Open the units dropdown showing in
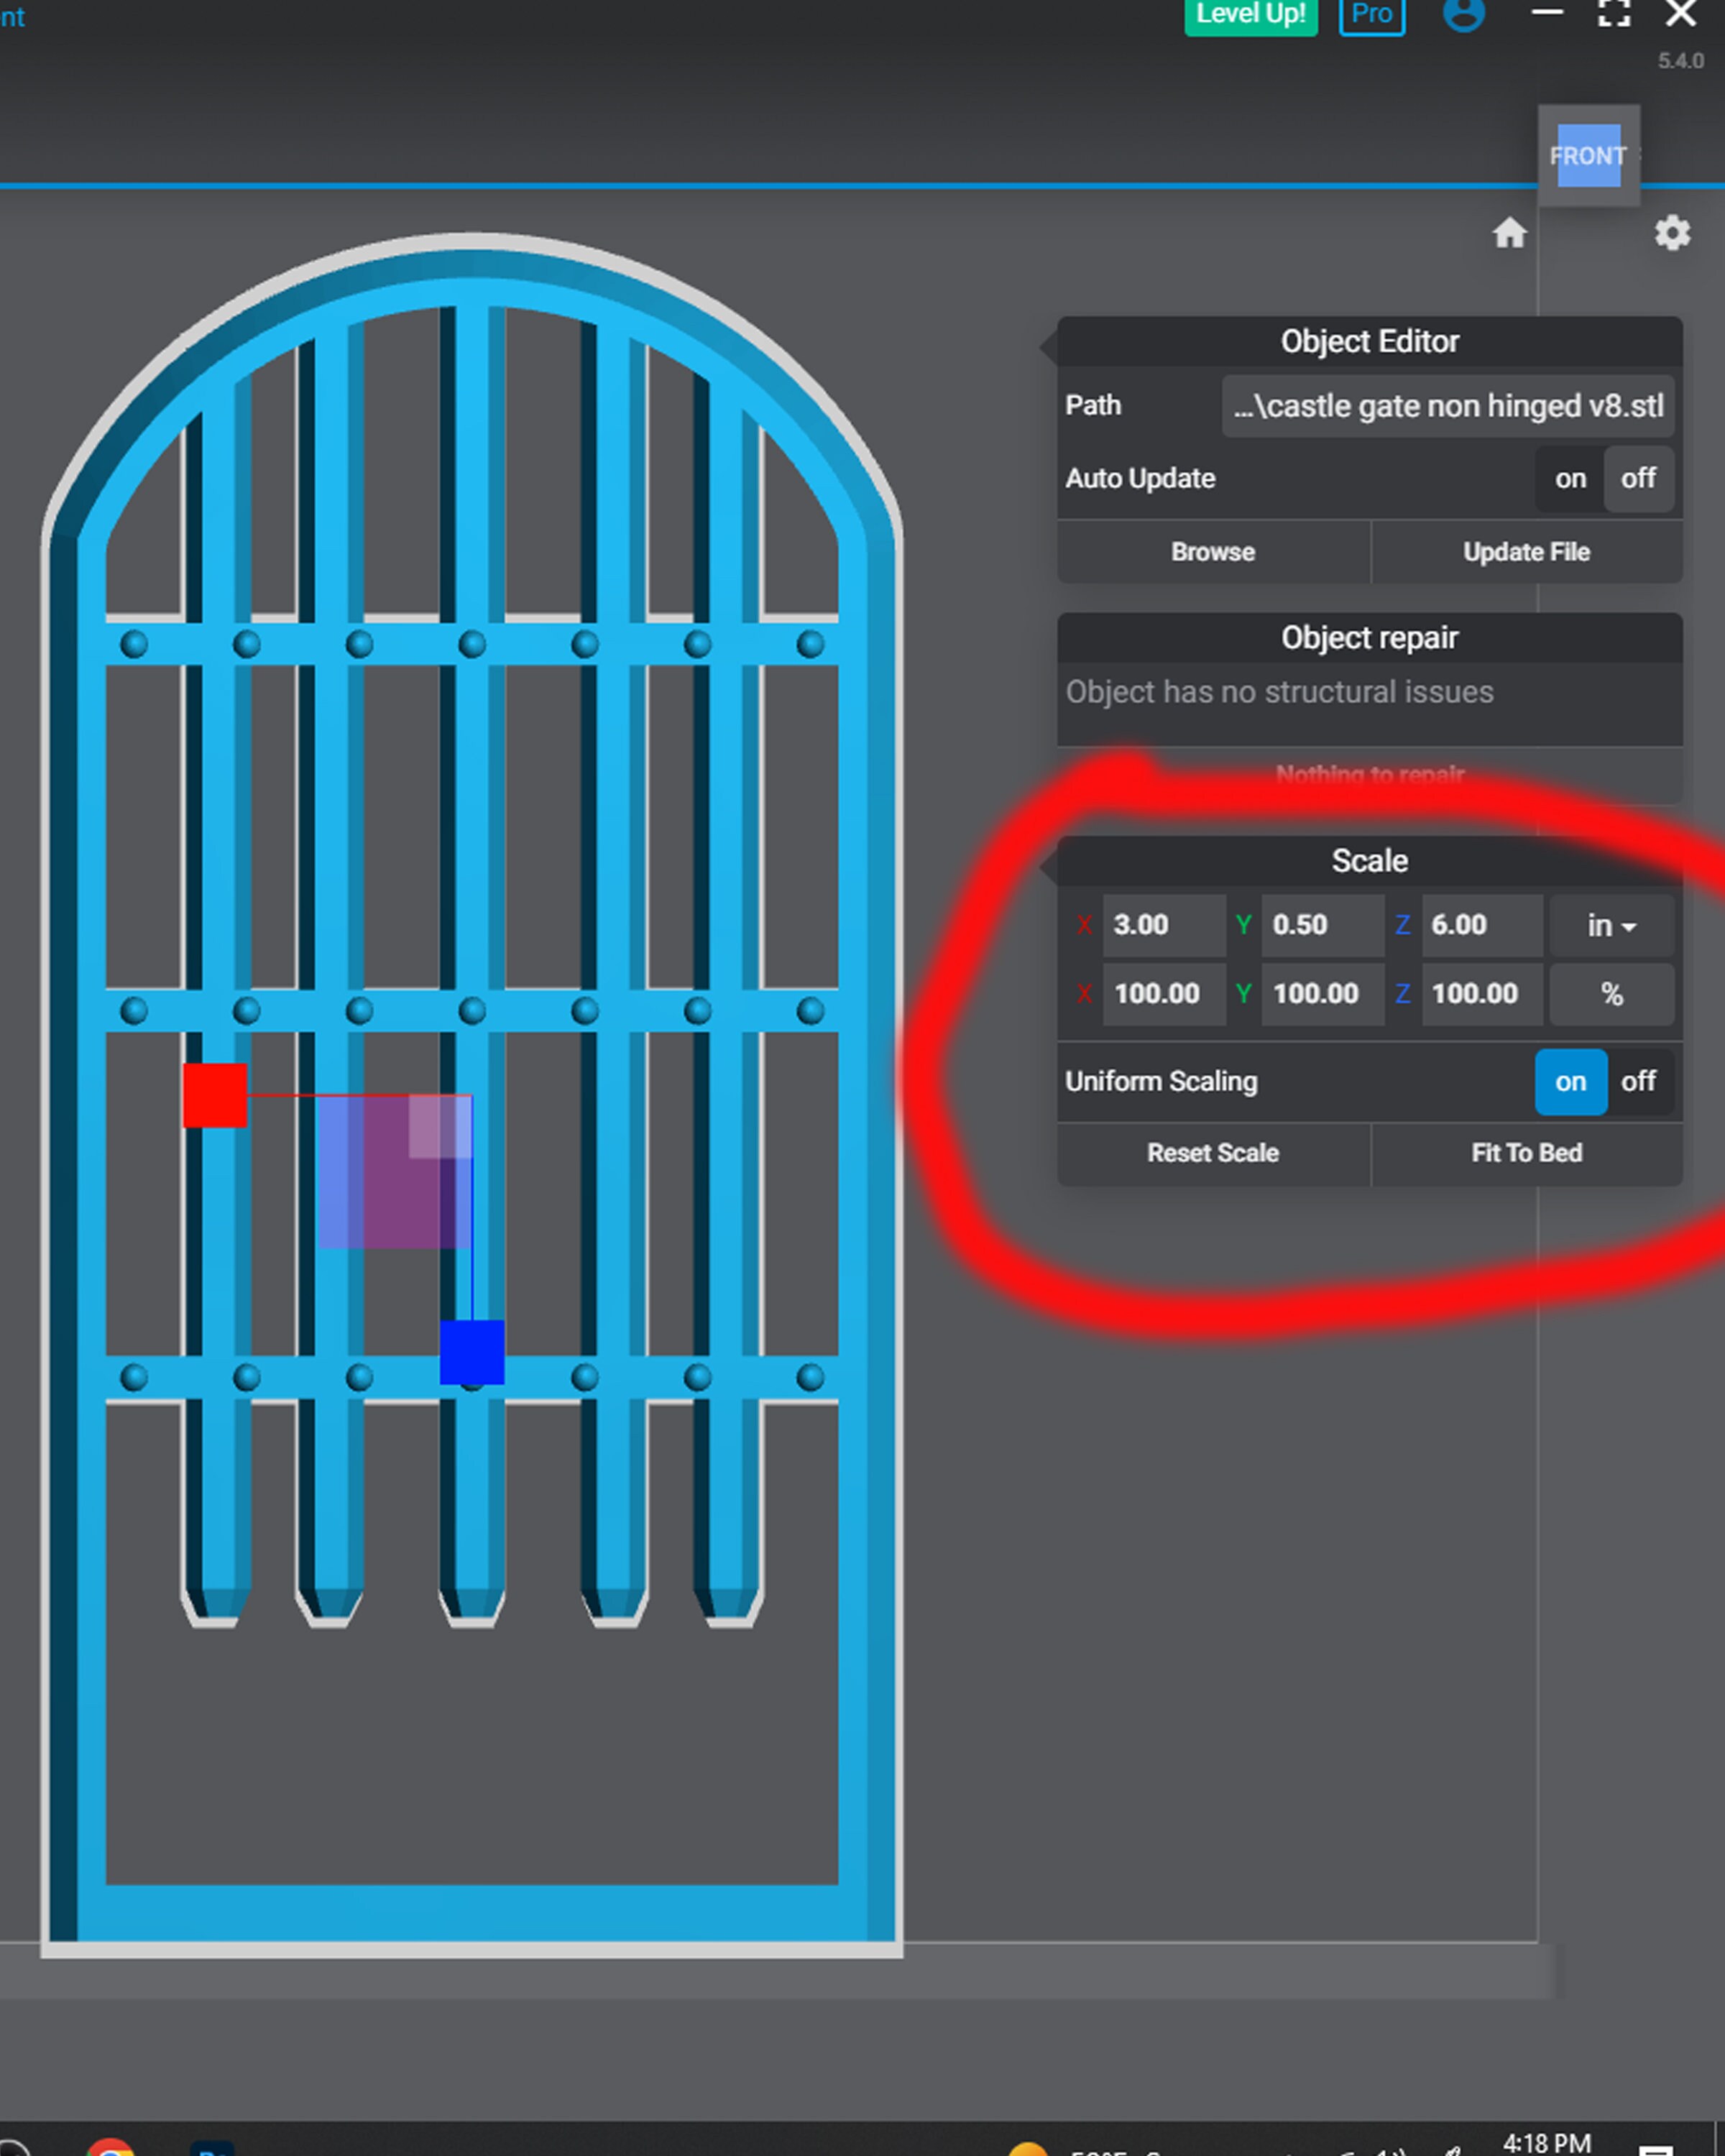The height and width of the screenshot is (2156, 1725). [x=1611, y=926]
